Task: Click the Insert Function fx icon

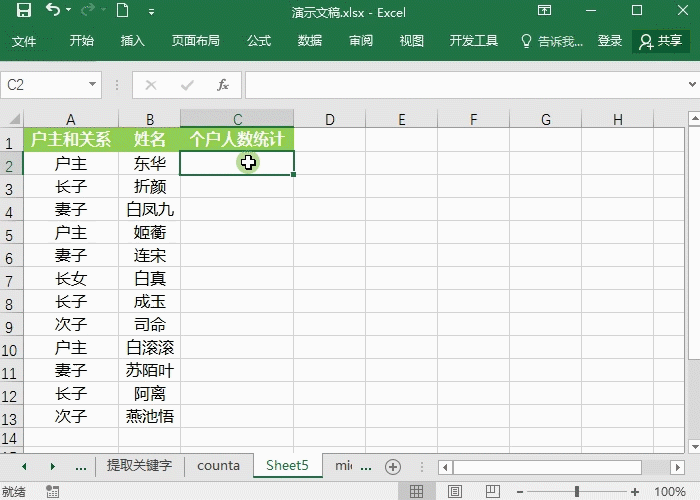Action: coord(223,84)
